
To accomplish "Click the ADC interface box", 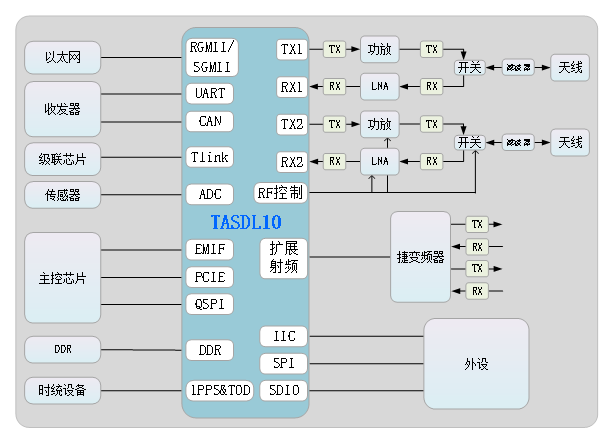I will 211,194.
